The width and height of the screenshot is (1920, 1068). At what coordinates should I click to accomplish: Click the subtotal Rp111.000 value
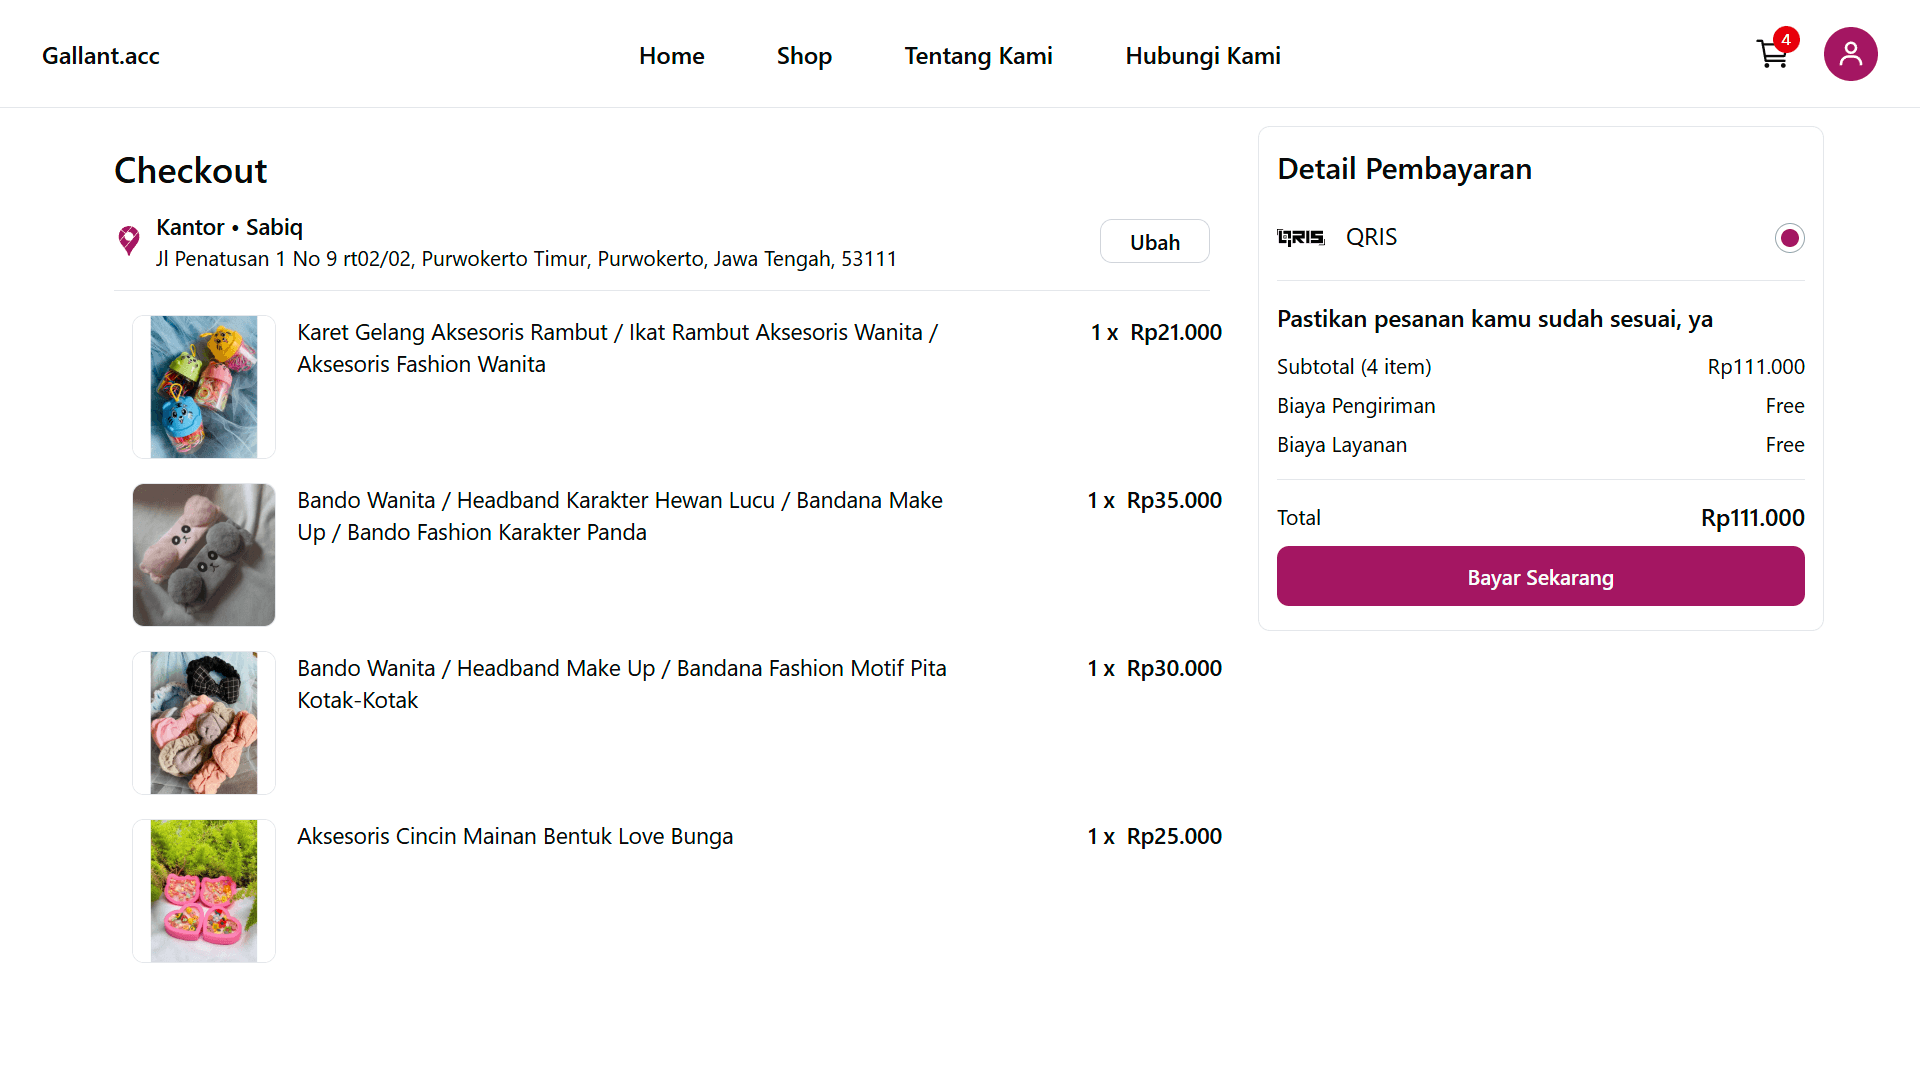tap(1756, 367)
